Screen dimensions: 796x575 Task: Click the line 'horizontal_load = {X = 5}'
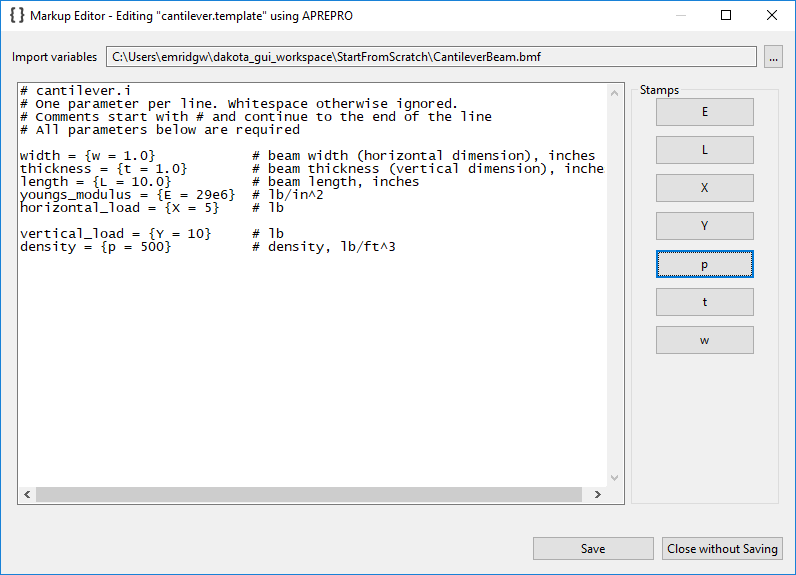119,208
